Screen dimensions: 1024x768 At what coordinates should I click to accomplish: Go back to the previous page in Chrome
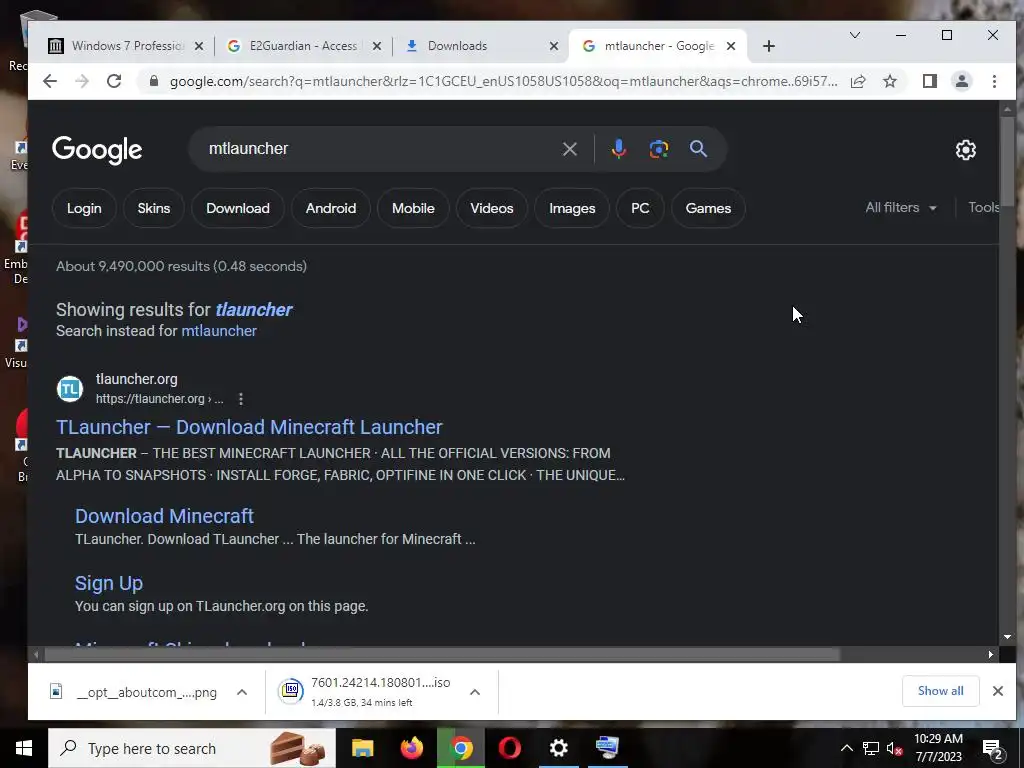(50, 81)
